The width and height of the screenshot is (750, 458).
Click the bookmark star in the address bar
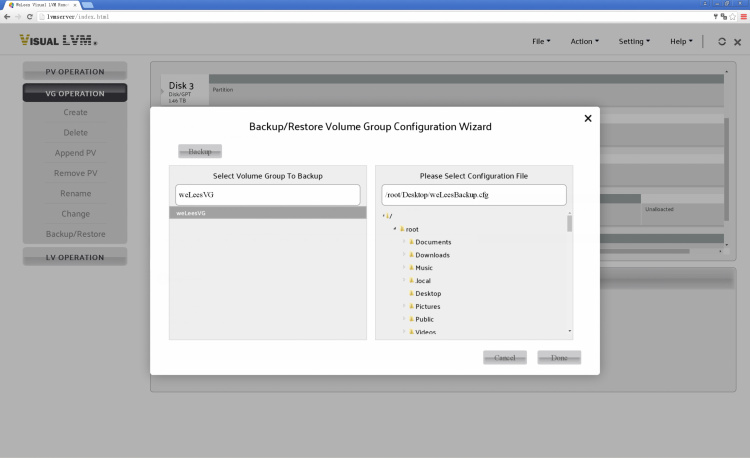point(732,17)
